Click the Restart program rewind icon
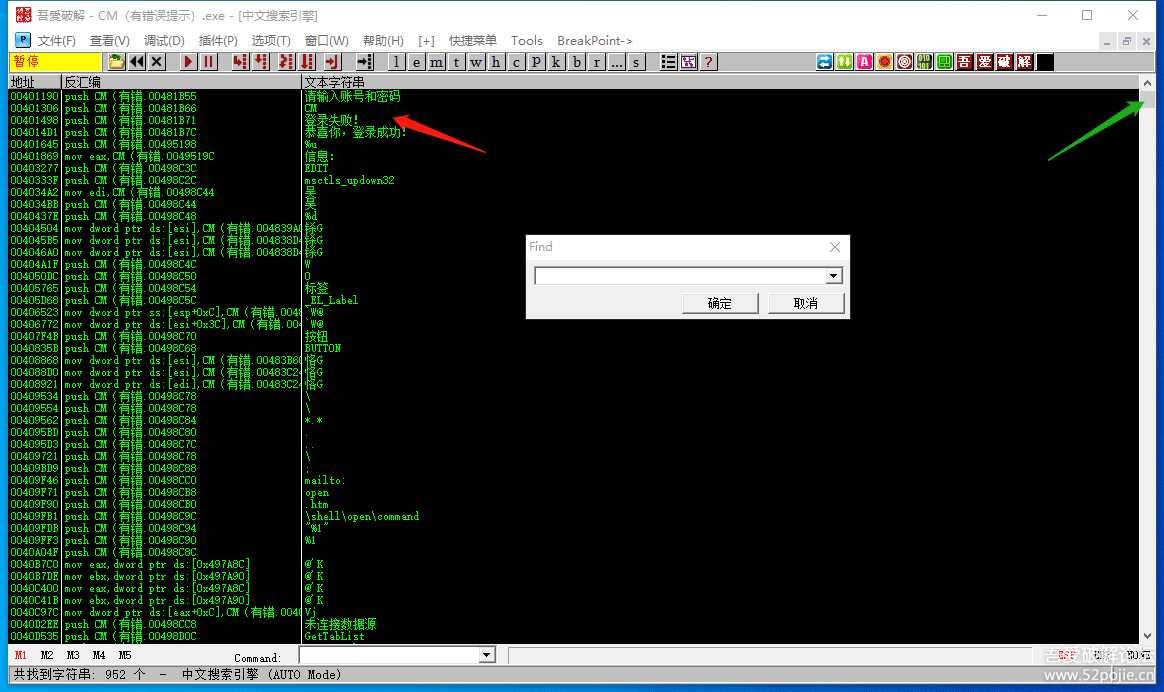 (137, 62)
